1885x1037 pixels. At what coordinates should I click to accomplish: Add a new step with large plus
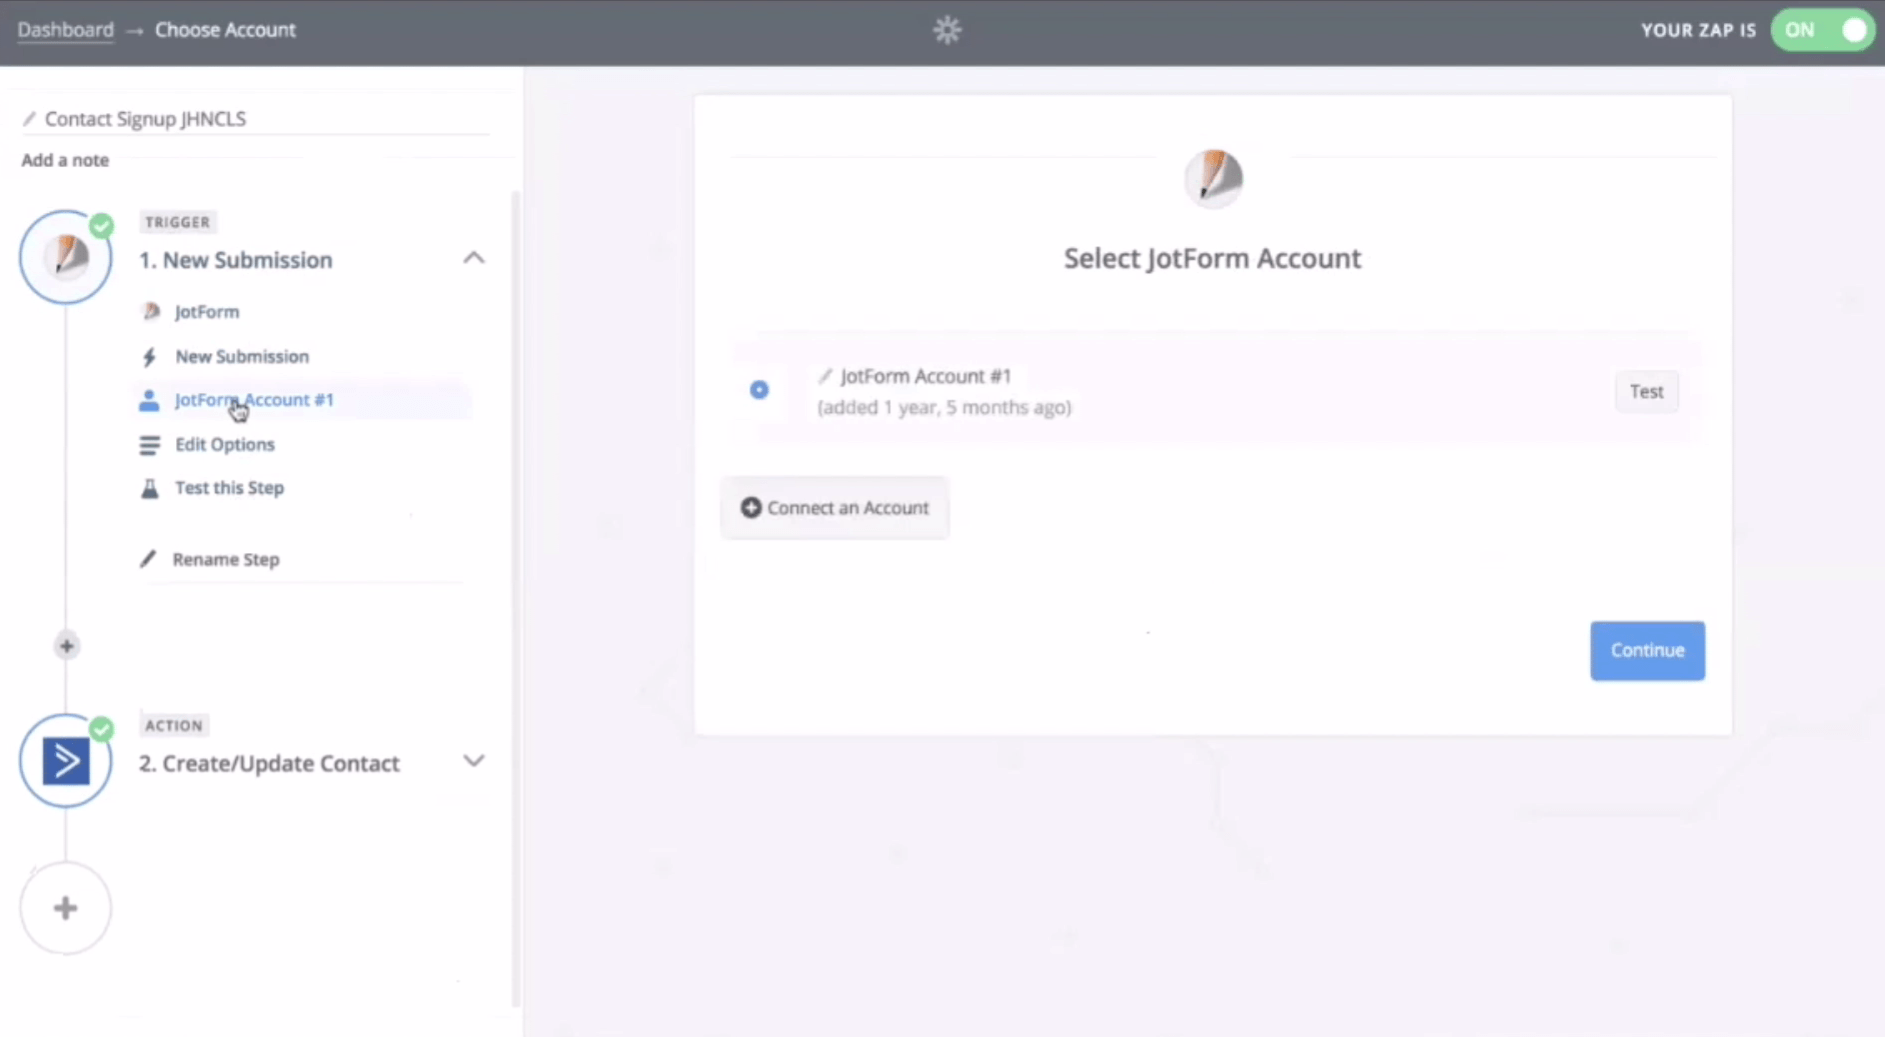tap(66, 908)
